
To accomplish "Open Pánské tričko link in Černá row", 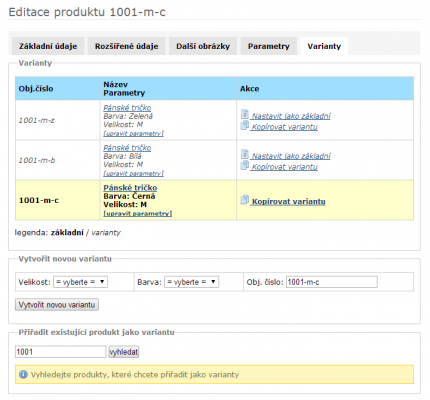I will [x=130, y=188].
